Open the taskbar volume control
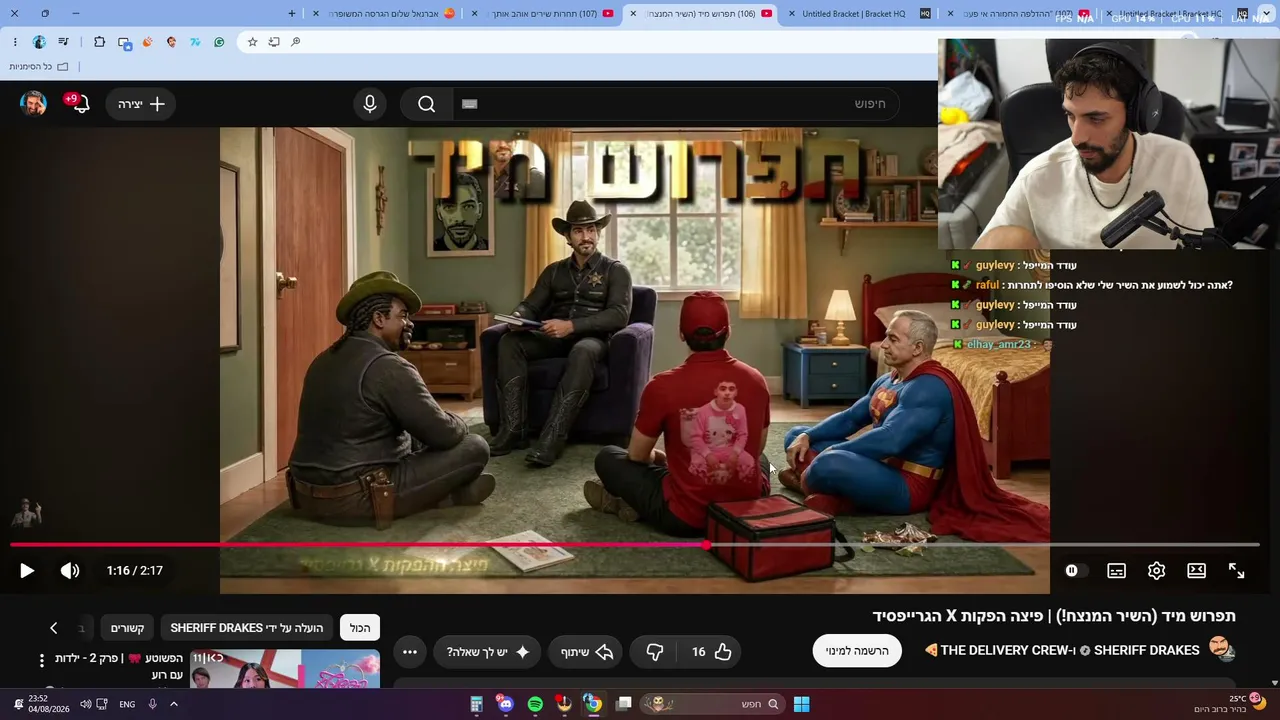The image size is (1280, 720). pyautogui.click(x=85, y=704)
